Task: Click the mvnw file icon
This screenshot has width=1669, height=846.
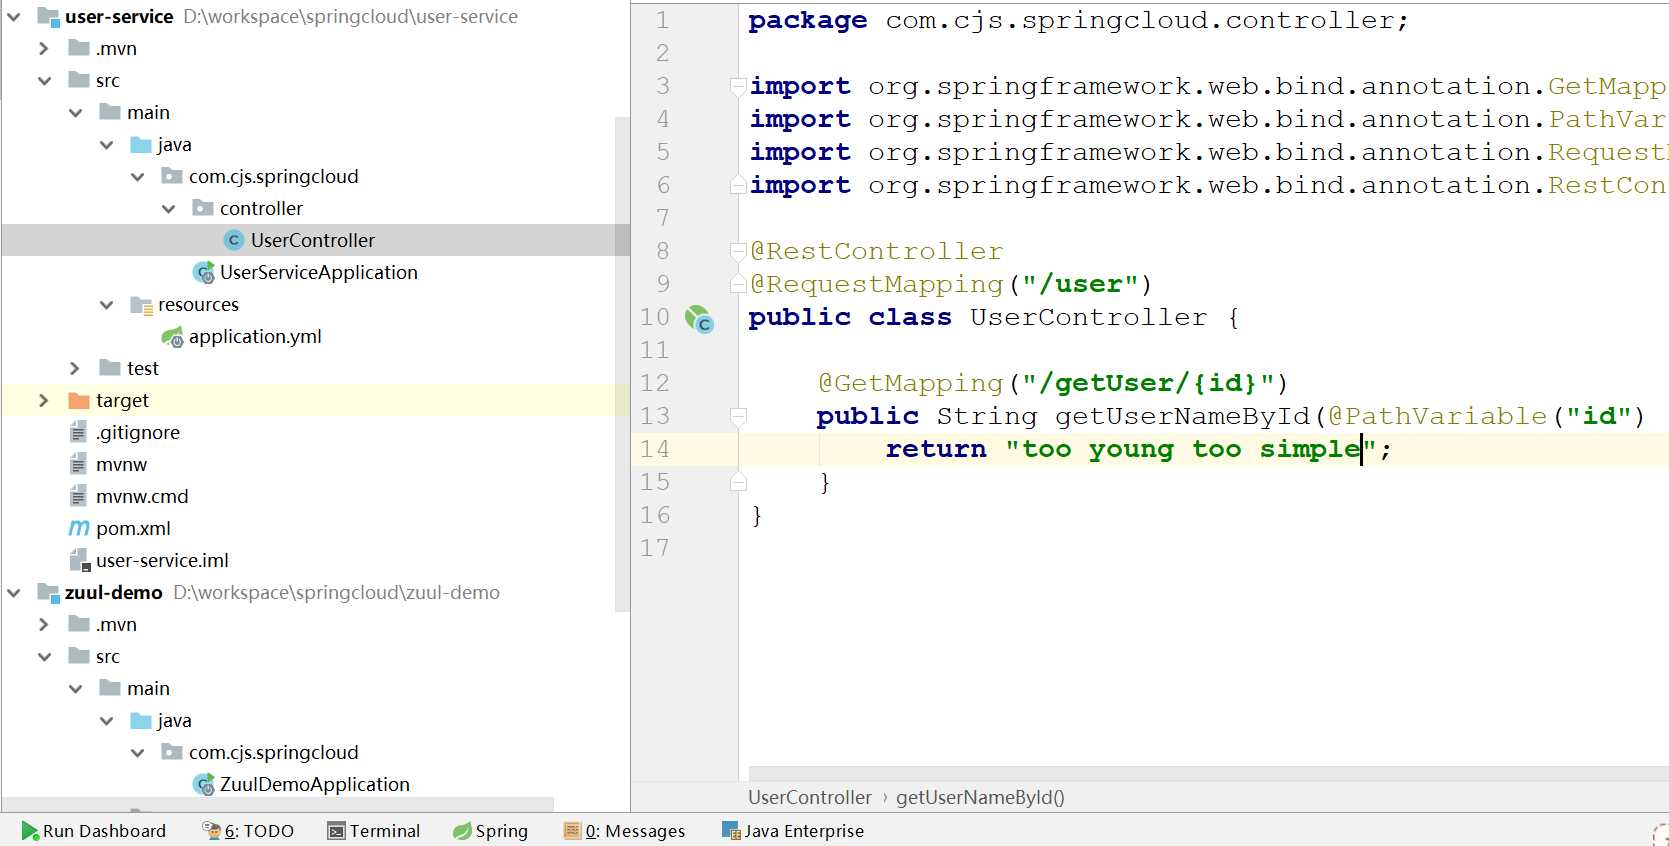Action: [78, 464]
